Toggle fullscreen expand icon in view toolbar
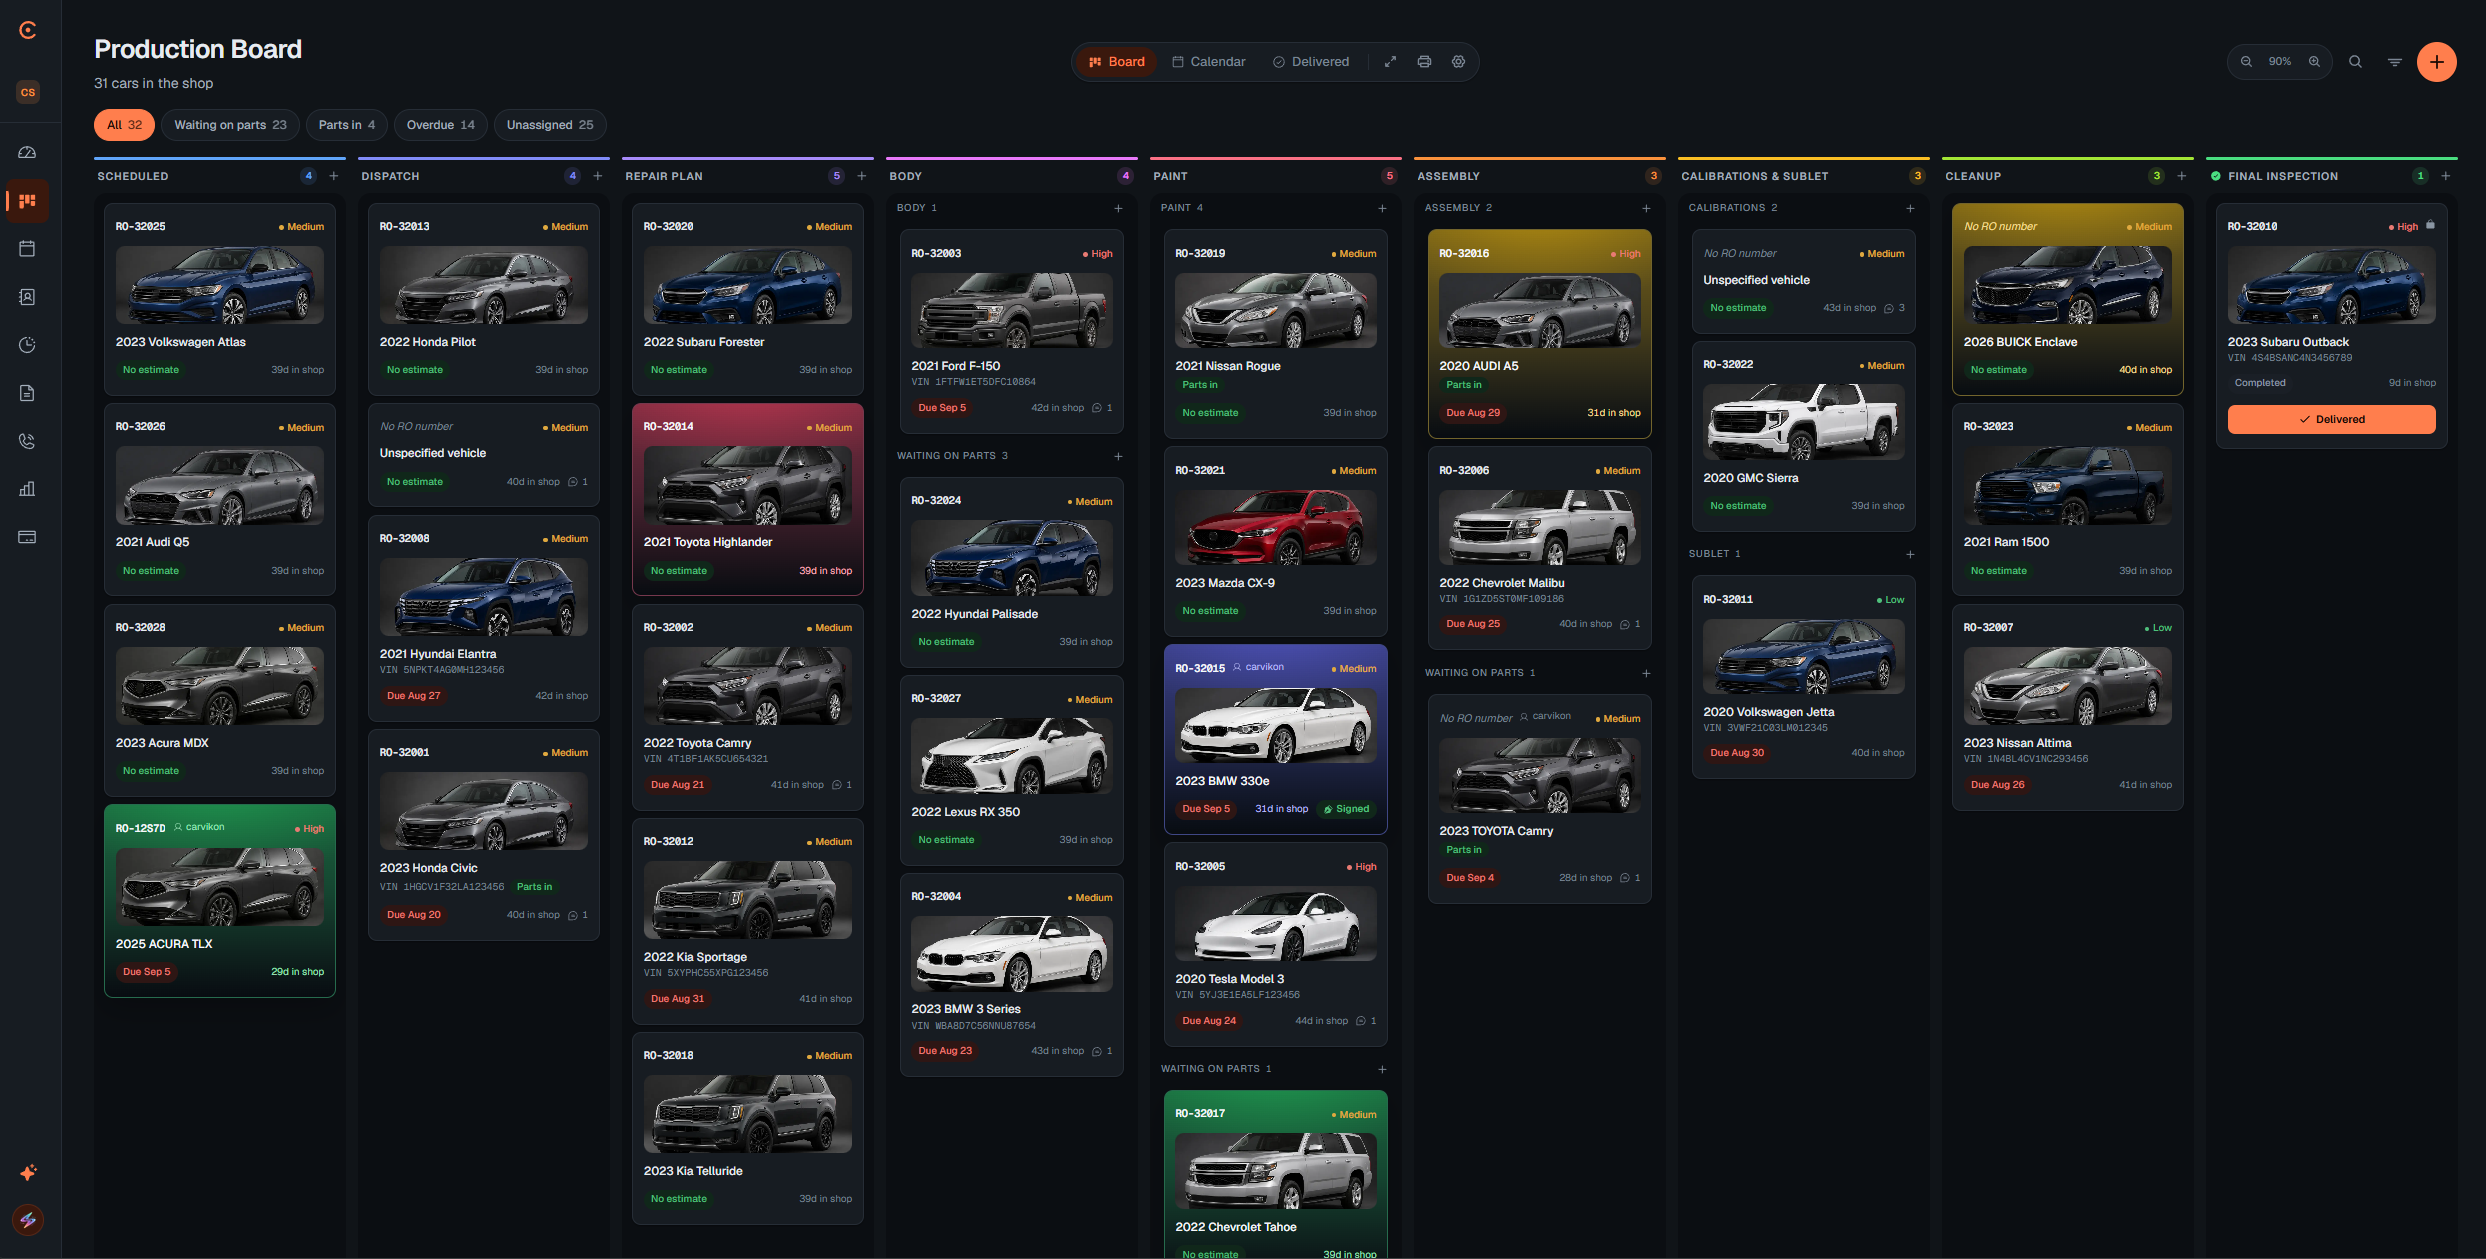The height and width of the screenshot is (1259, 2486). [1390, 62]
